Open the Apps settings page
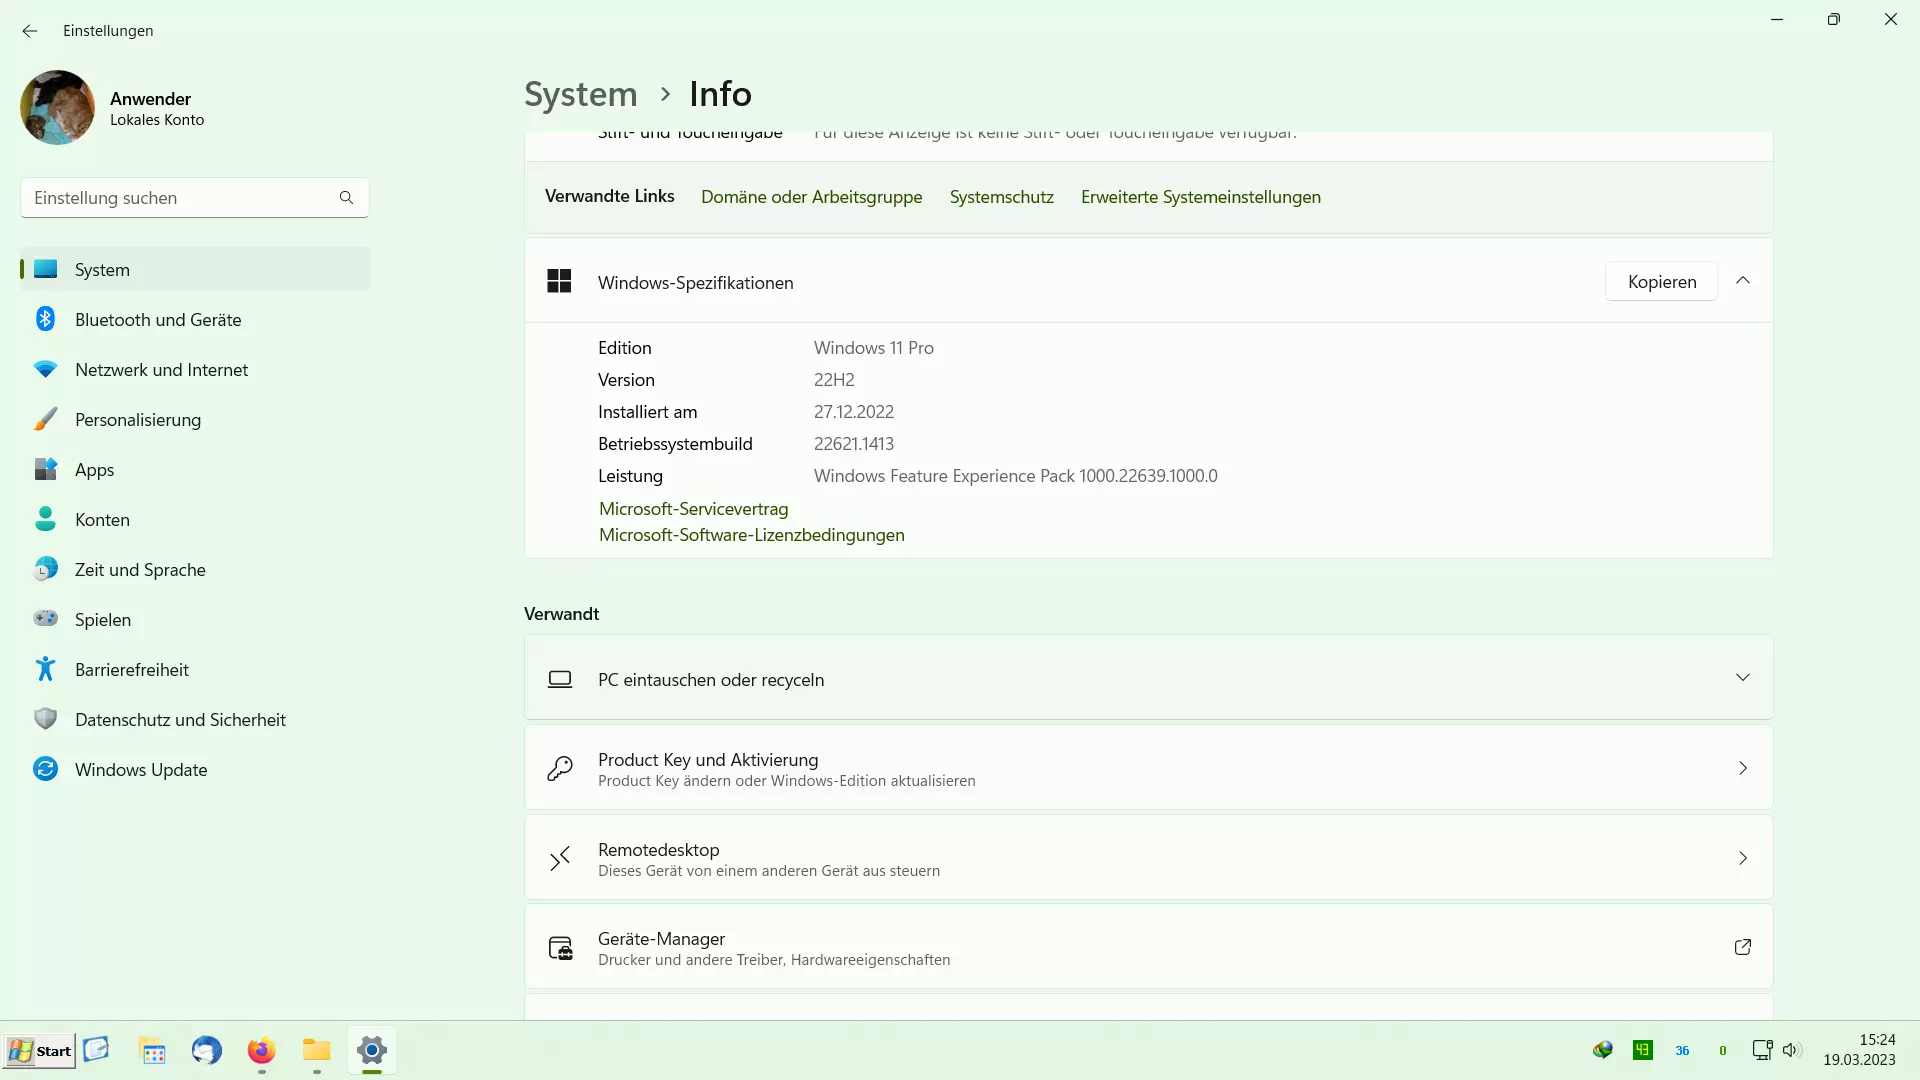The height and width of the screenshot is (1080, 1920). 195,469
